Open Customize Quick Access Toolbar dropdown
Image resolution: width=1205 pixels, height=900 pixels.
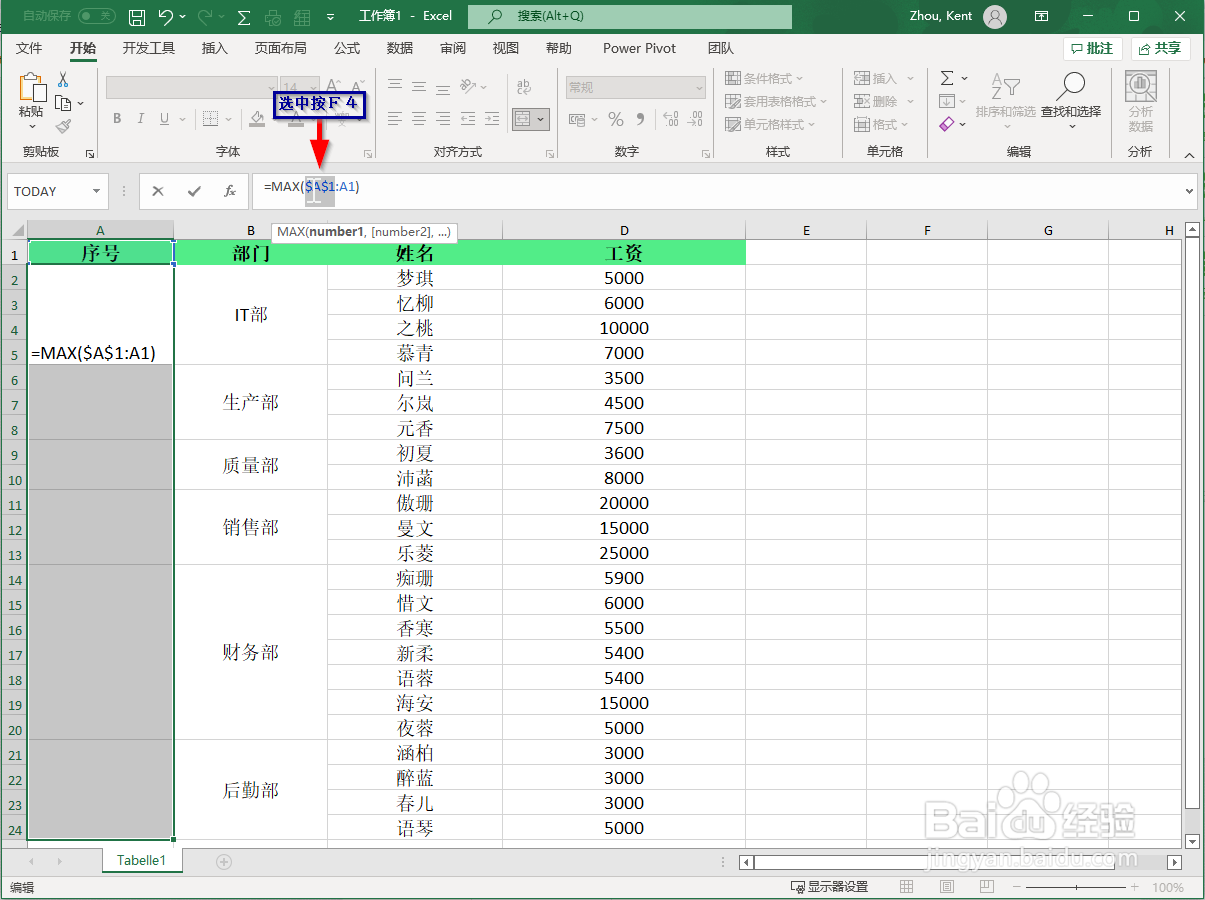tap(331, 17)
